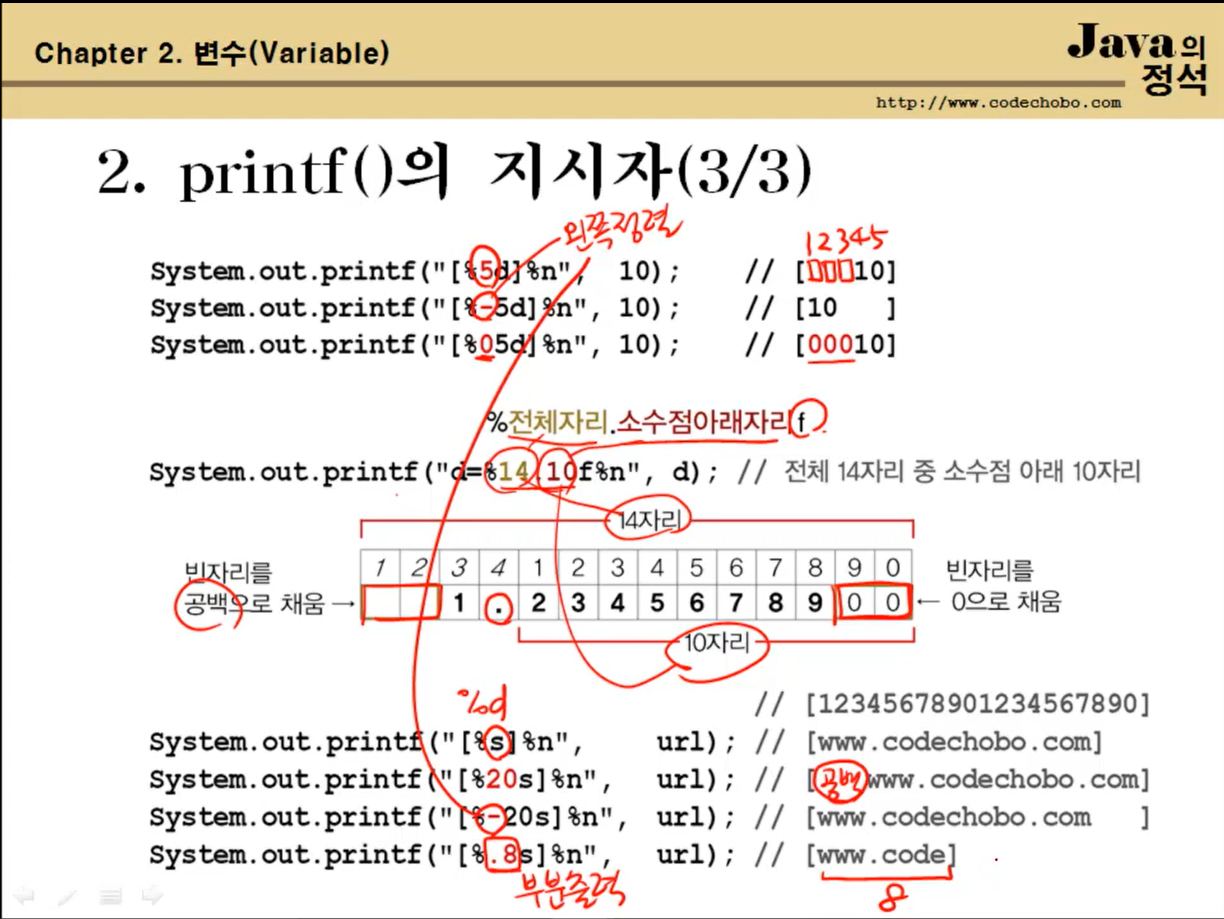Open the pen pointer options icon
The height and width of the screenshot is (919, 1224).
[67, 896]
